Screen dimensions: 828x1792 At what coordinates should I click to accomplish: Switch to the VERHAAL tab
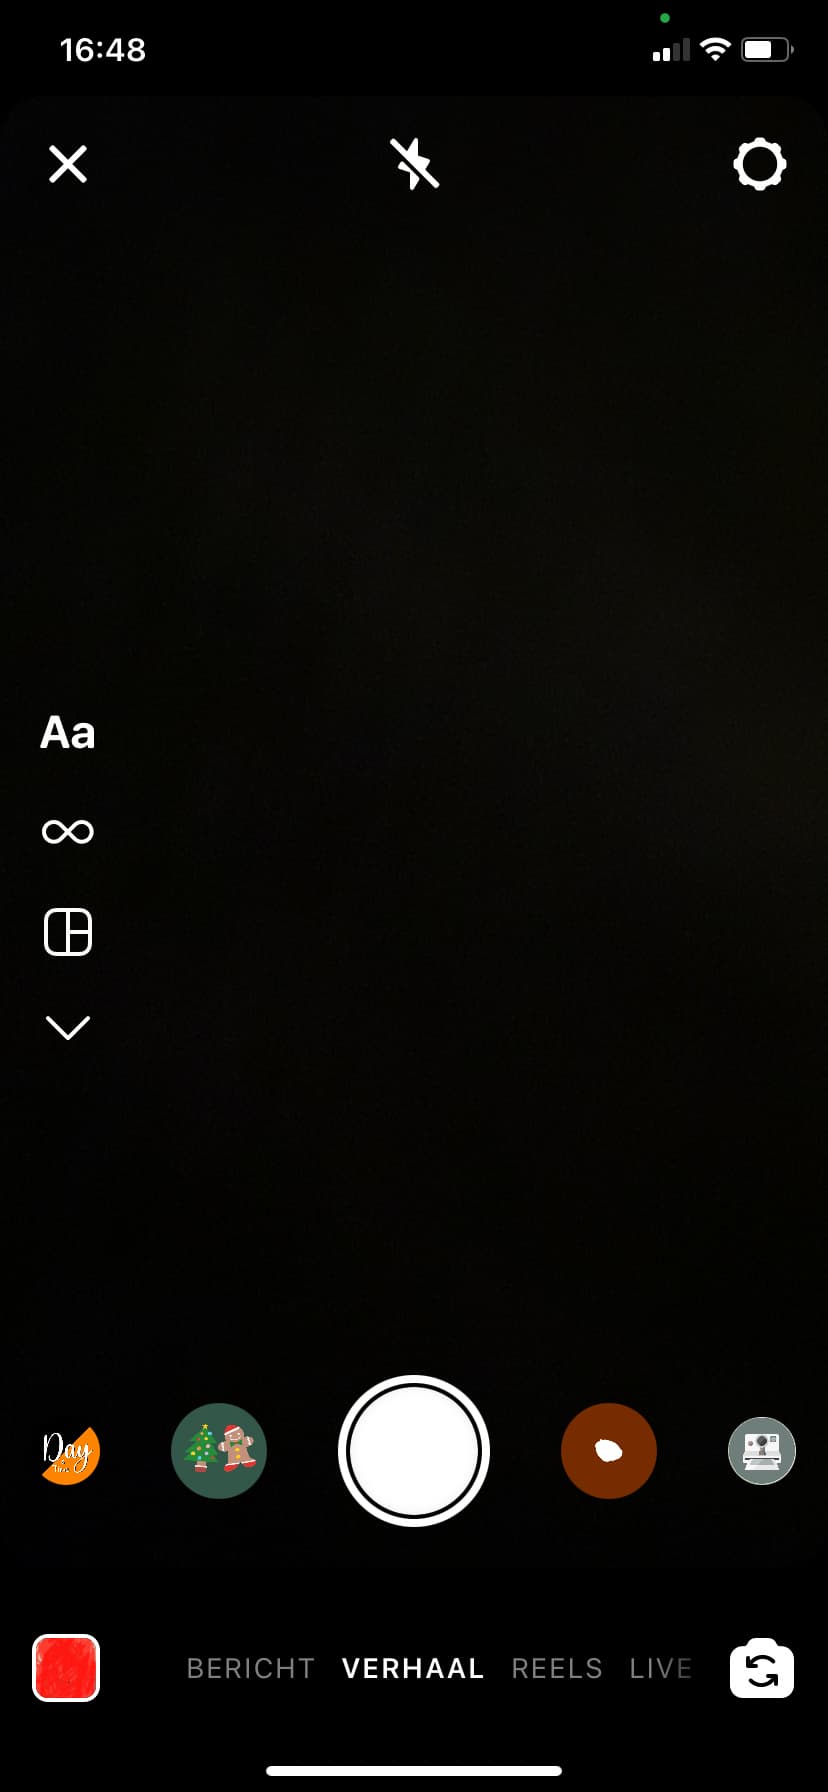(413, 1668)
